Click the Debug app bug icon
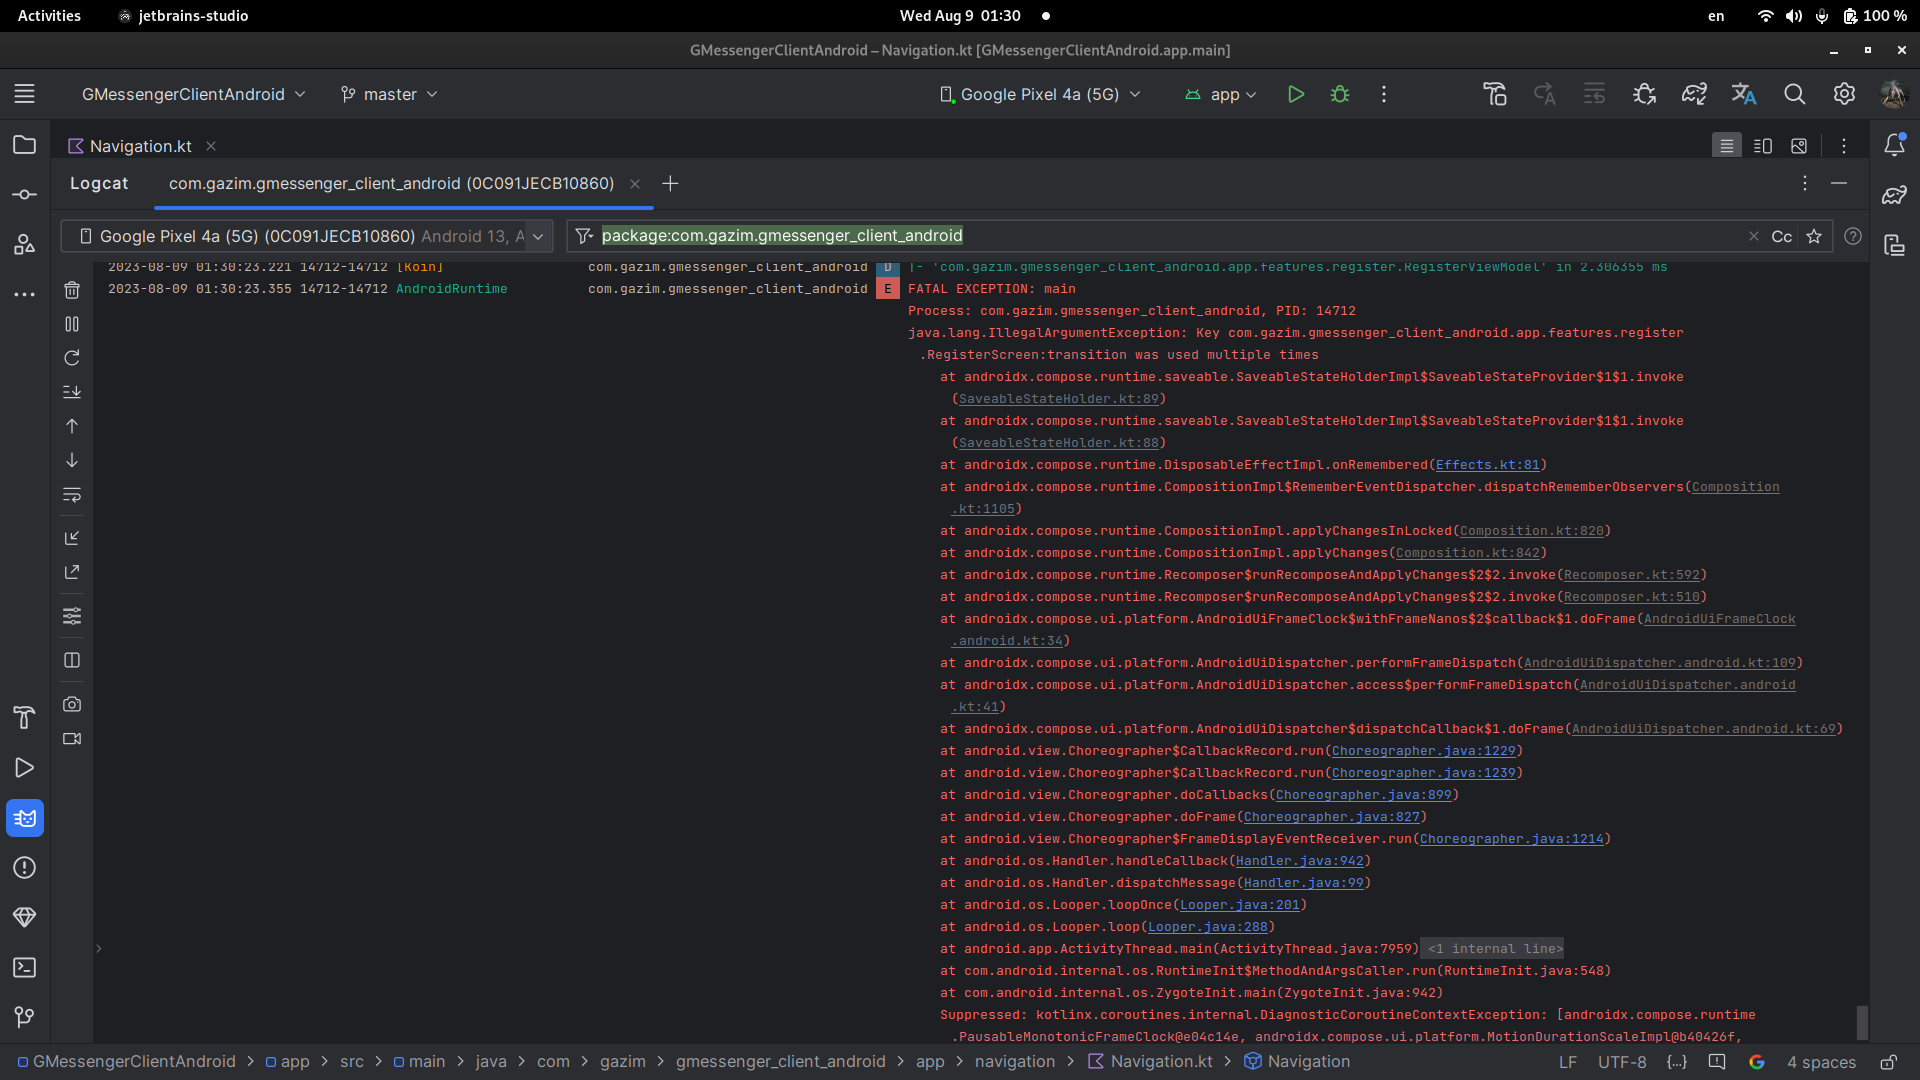 click(x=1340, y=94)
